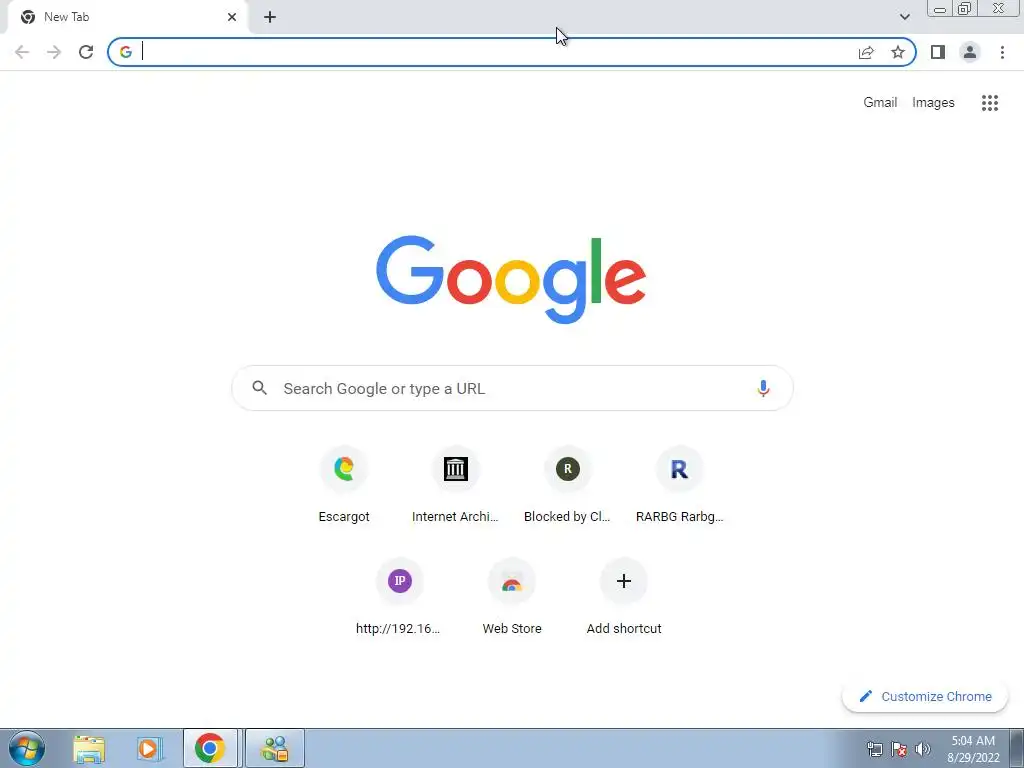Share this page icon in address bar

tap(866, 52)
